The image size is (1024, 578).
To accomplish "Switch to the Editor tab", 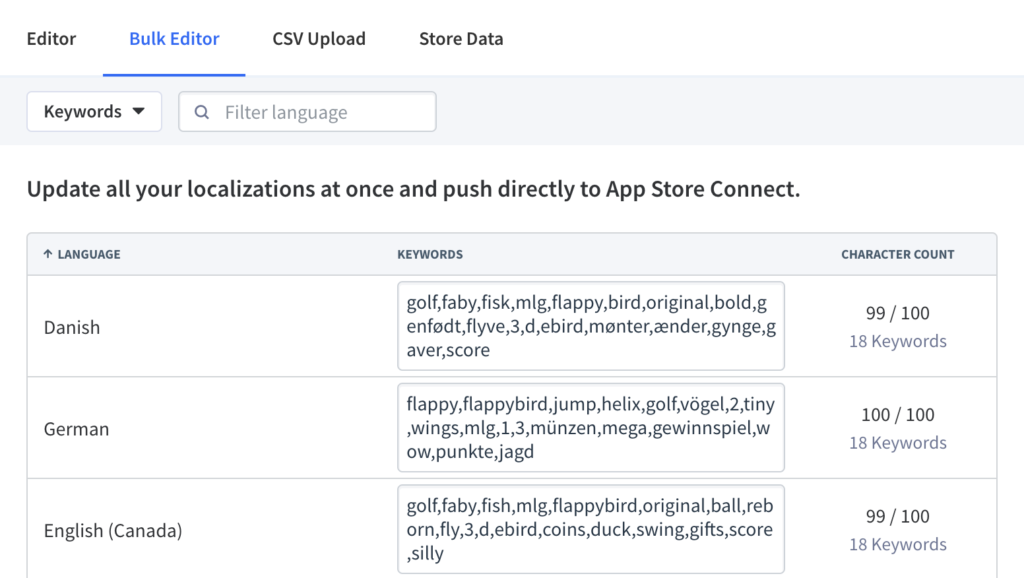I will pyautogui.click(x=51, y=39).
